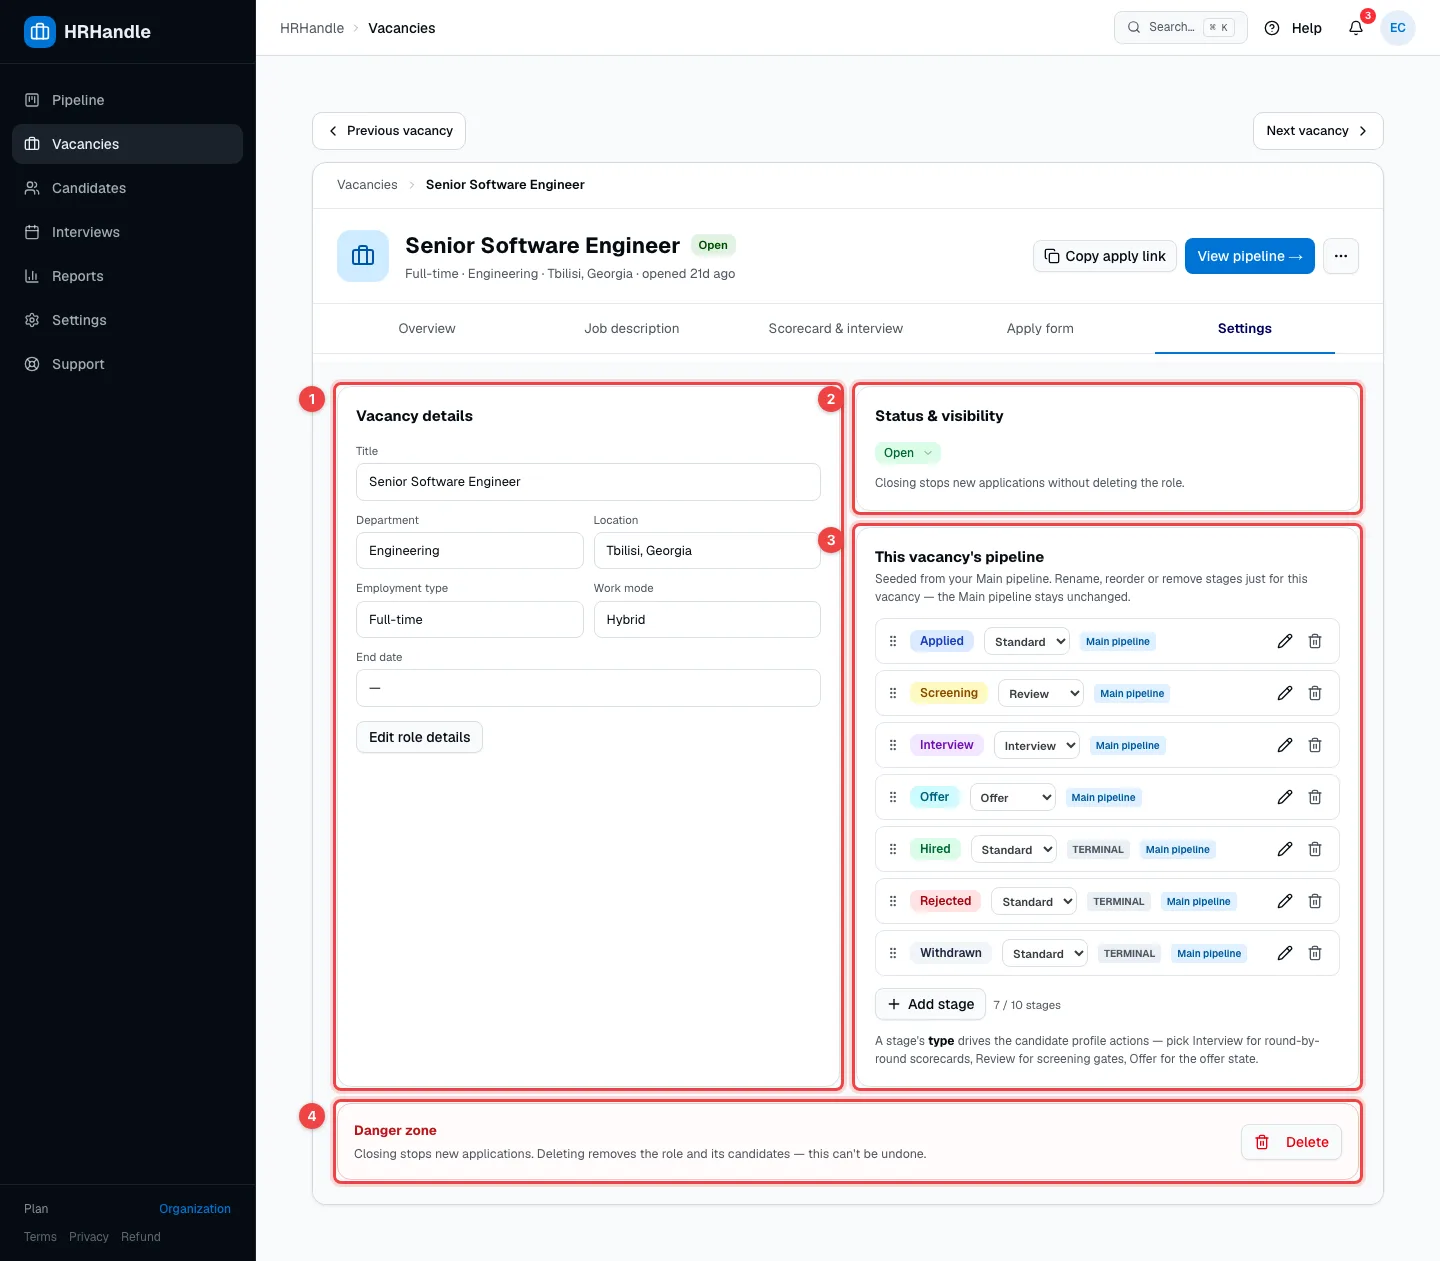Click the Search field in top bar
This screenshot has height=1261, width=1440.
tap(1181, 28)
